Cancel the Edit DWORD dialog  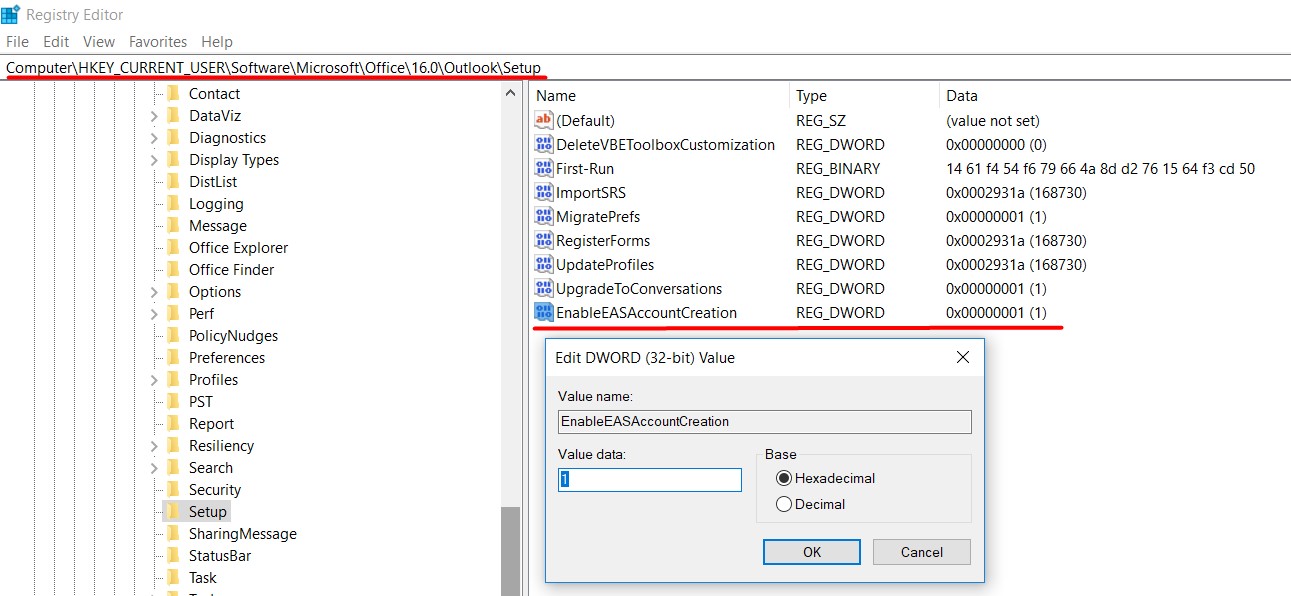coord(922,552)
